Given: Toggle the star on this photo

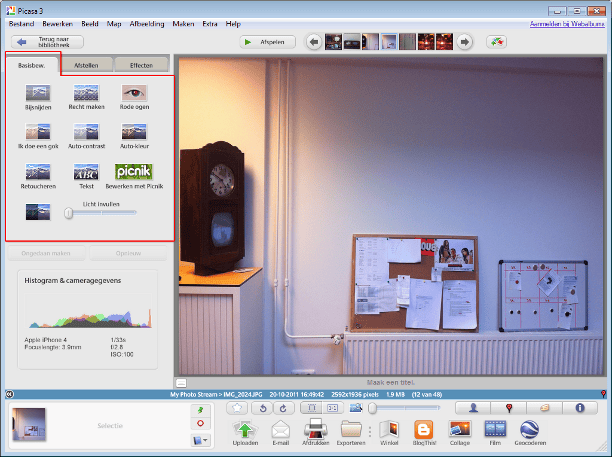Looking at the screenshot, I should click(237, 408).
